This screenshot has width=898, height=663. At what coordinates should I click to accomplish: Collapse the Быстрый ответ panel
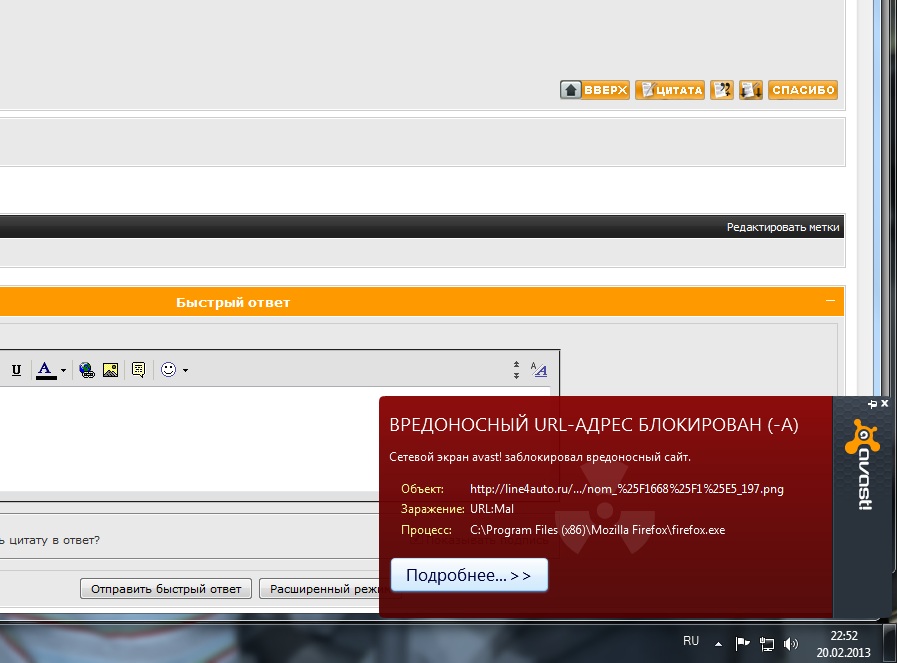[x=830, y=301]
